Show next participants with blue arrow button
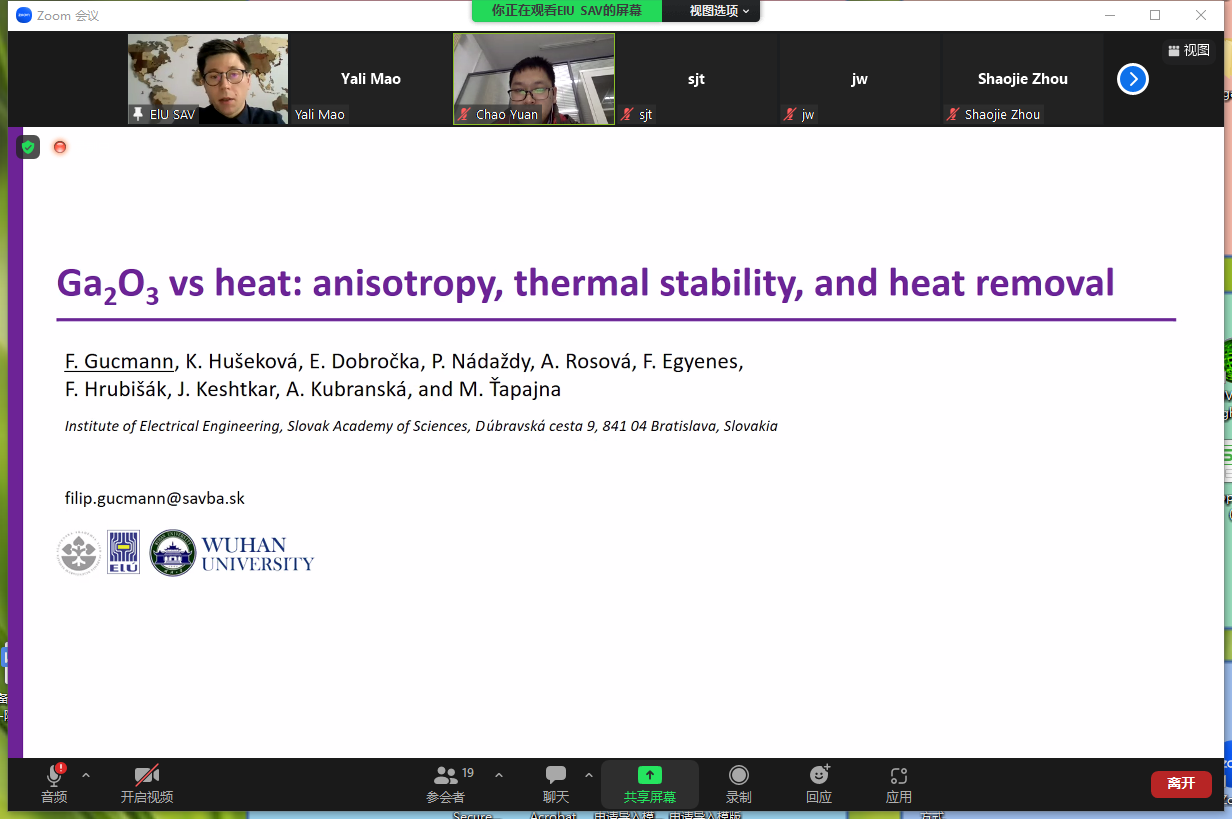1232x819 pixels. (1132, 79)
